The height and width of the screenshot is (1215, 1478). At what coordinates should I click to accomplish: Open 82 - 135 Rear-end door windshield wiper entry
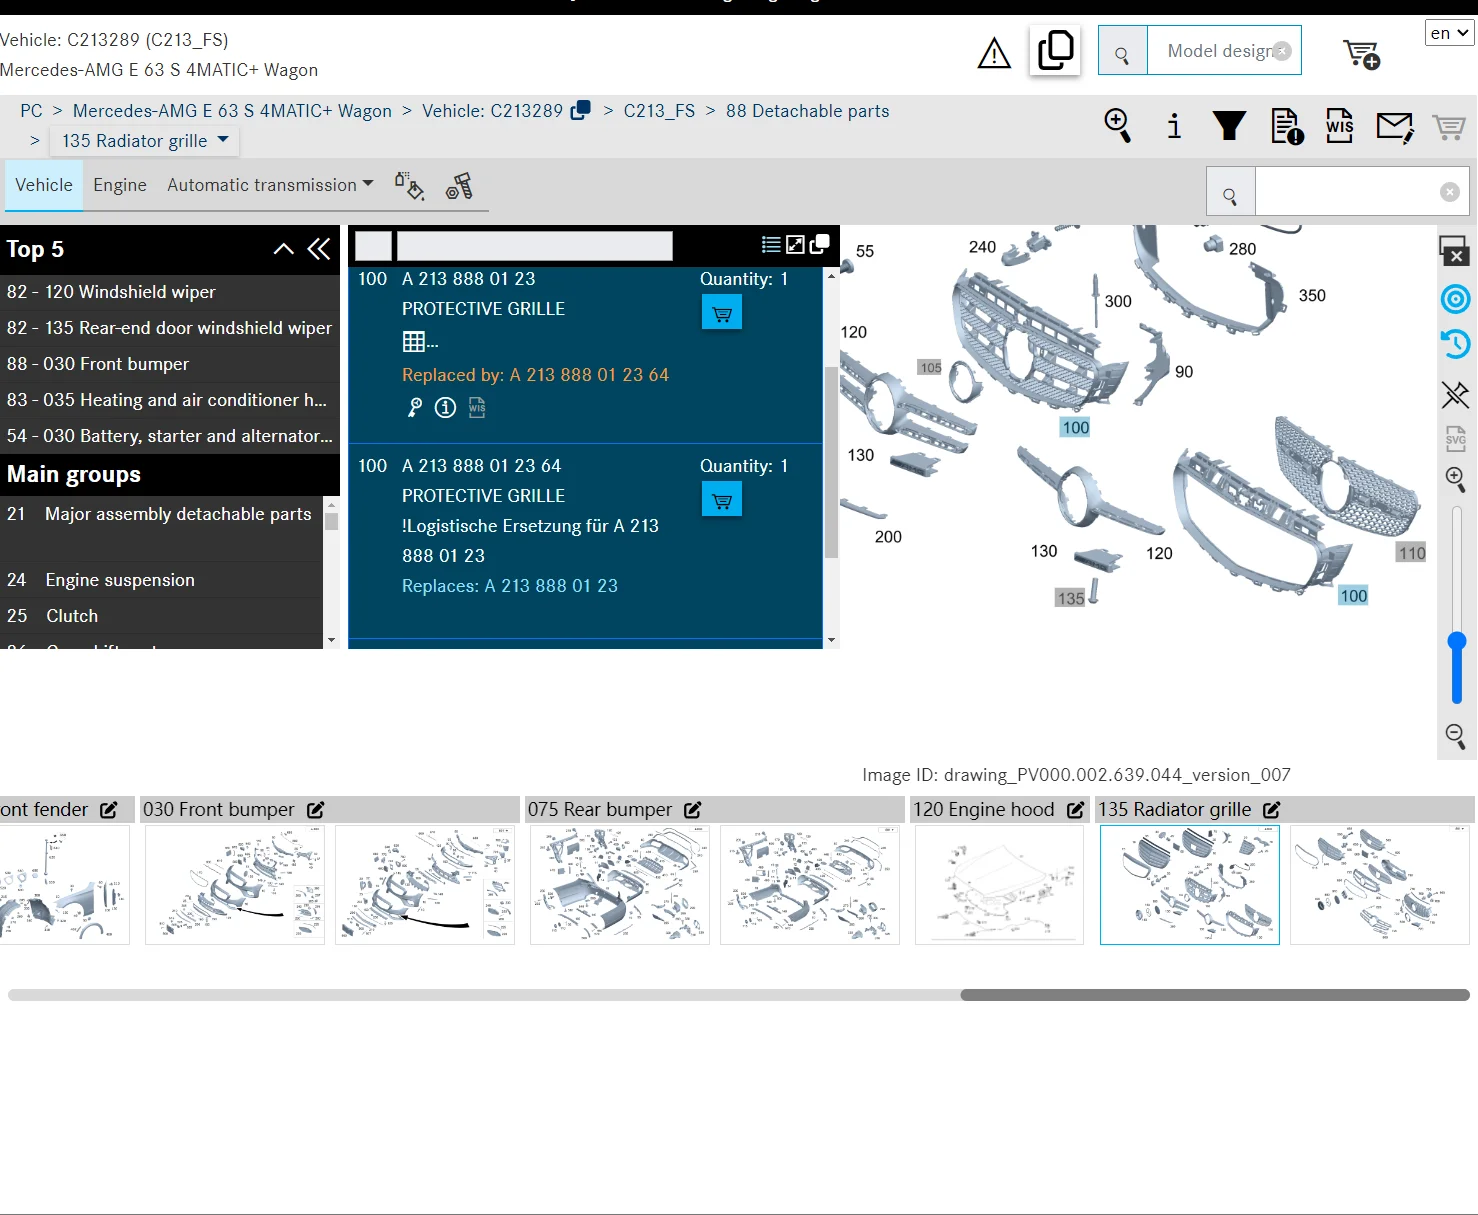click(x=170, y=328)
